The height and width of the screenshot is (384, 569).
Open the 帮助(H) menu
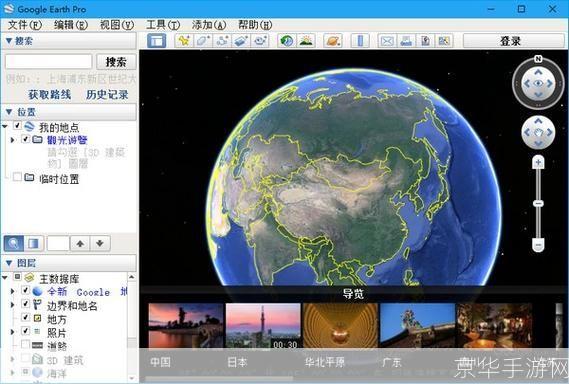pyautogui.click(x=255, y=25)
